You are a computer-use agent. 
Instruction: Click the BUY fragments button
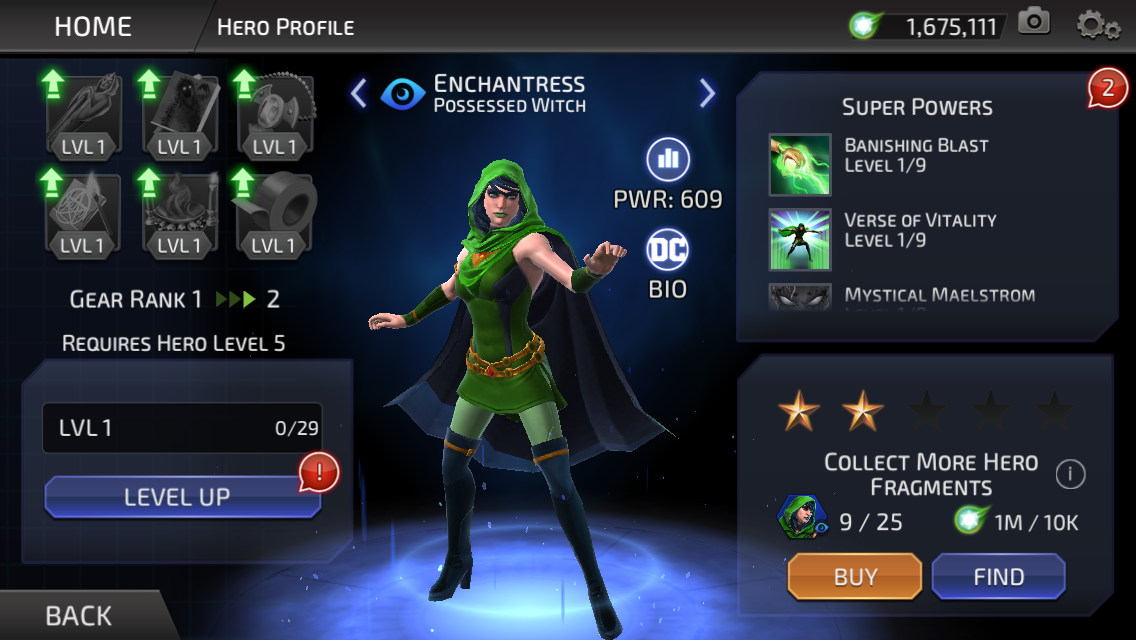pos(855,576)
